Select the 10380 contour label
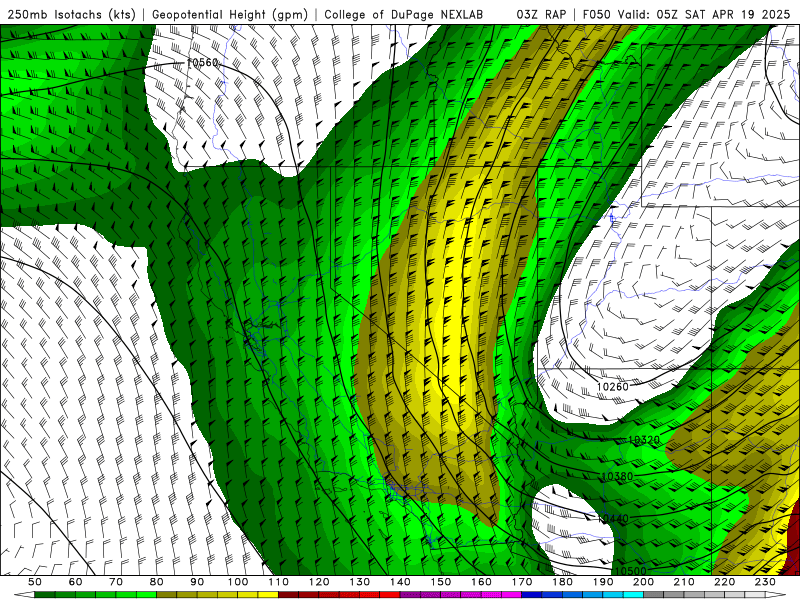 pyautogui.click(x=617, y=477)
